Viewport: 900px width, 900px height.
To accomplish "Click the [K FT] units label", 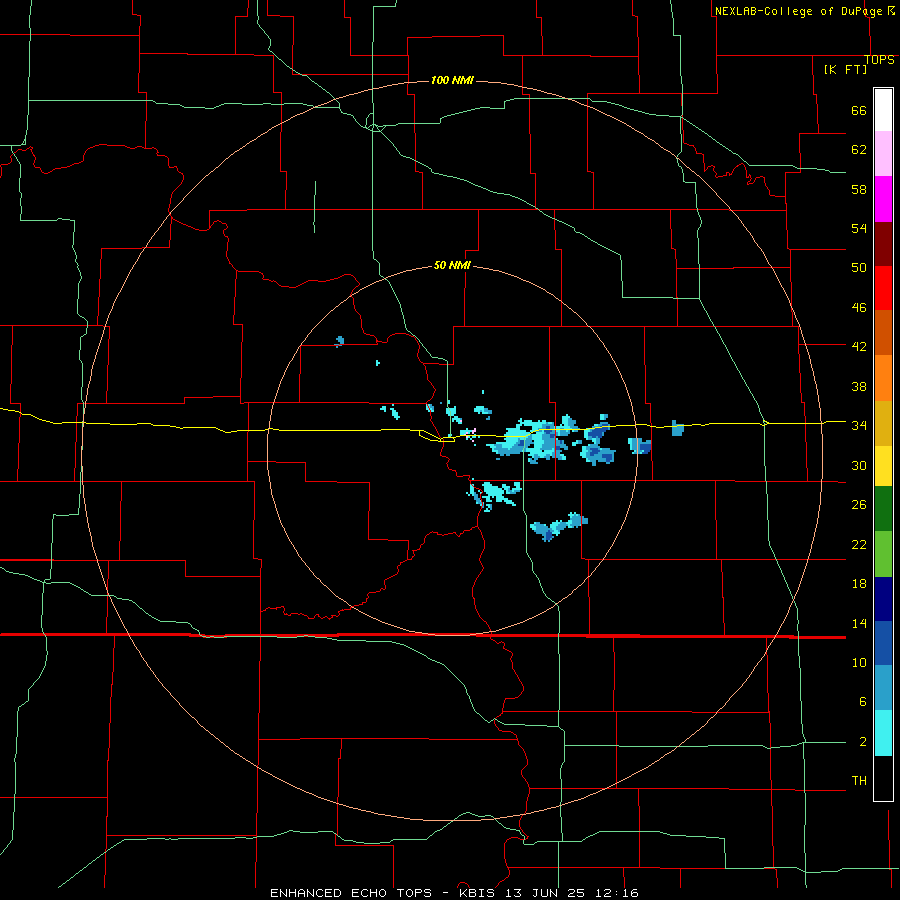I will [845, 69].
